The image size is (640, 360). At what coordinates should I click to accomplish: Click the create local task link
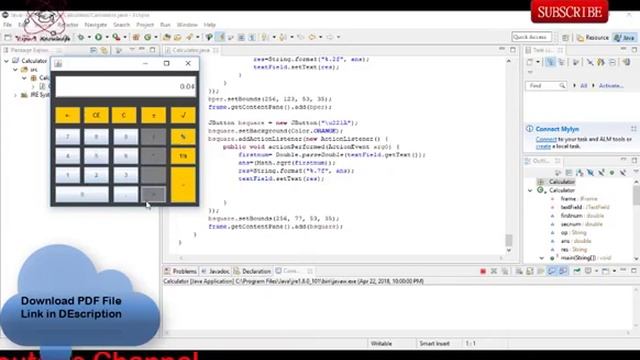point(543,146)
